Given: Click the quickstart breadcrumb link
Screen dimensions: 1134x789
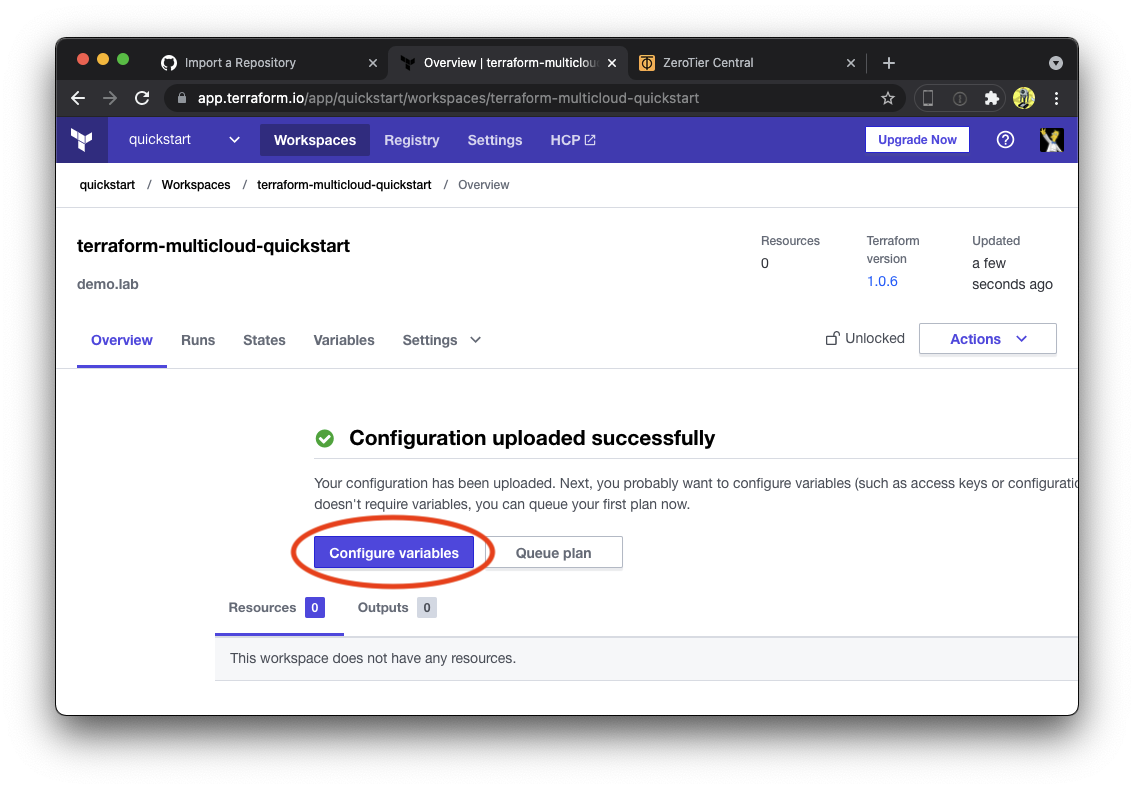Looking at the screenshot, I should coord(107,185).
